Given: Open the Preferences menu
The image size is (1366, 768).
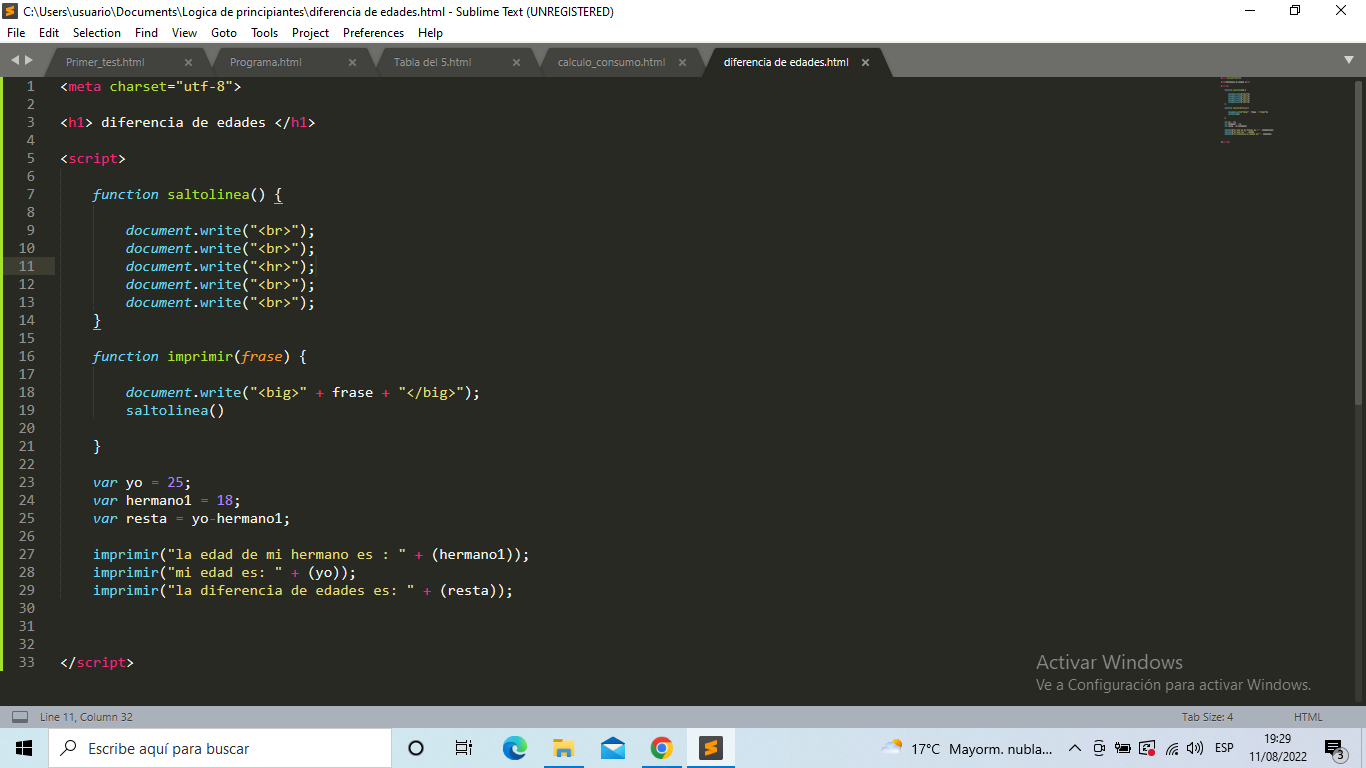Looking at the screenshot, I should click(x=373, y=33).
